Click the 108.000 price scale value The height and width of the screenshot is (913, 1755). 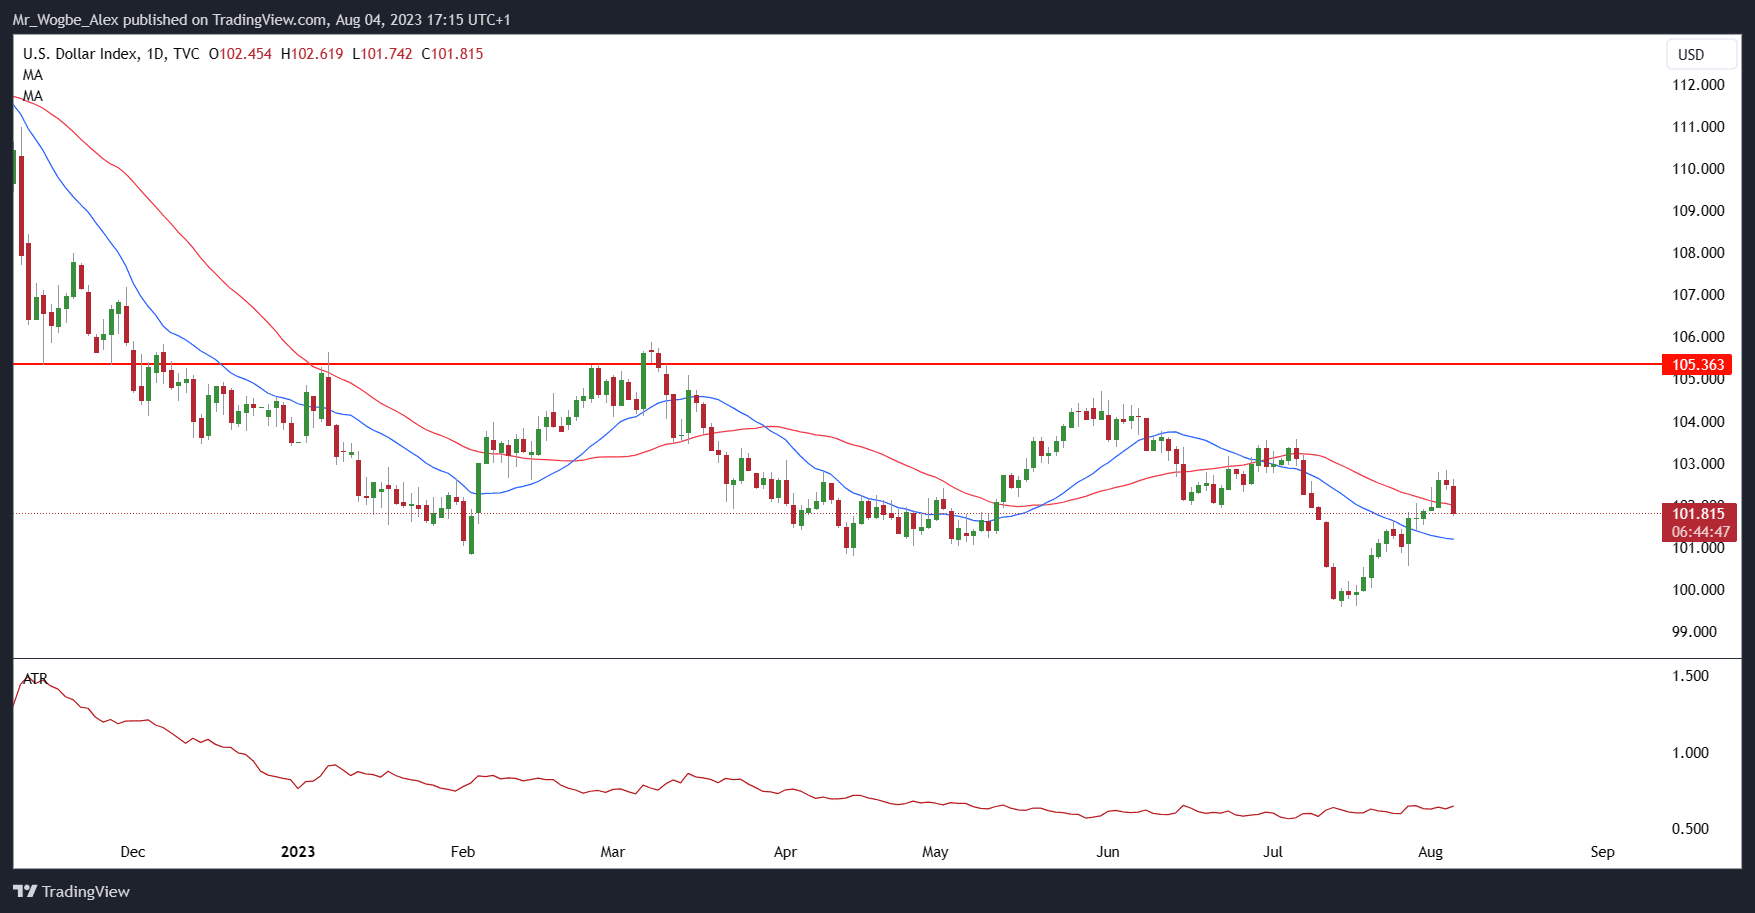pyautogui.click(x=1698, y=253)
